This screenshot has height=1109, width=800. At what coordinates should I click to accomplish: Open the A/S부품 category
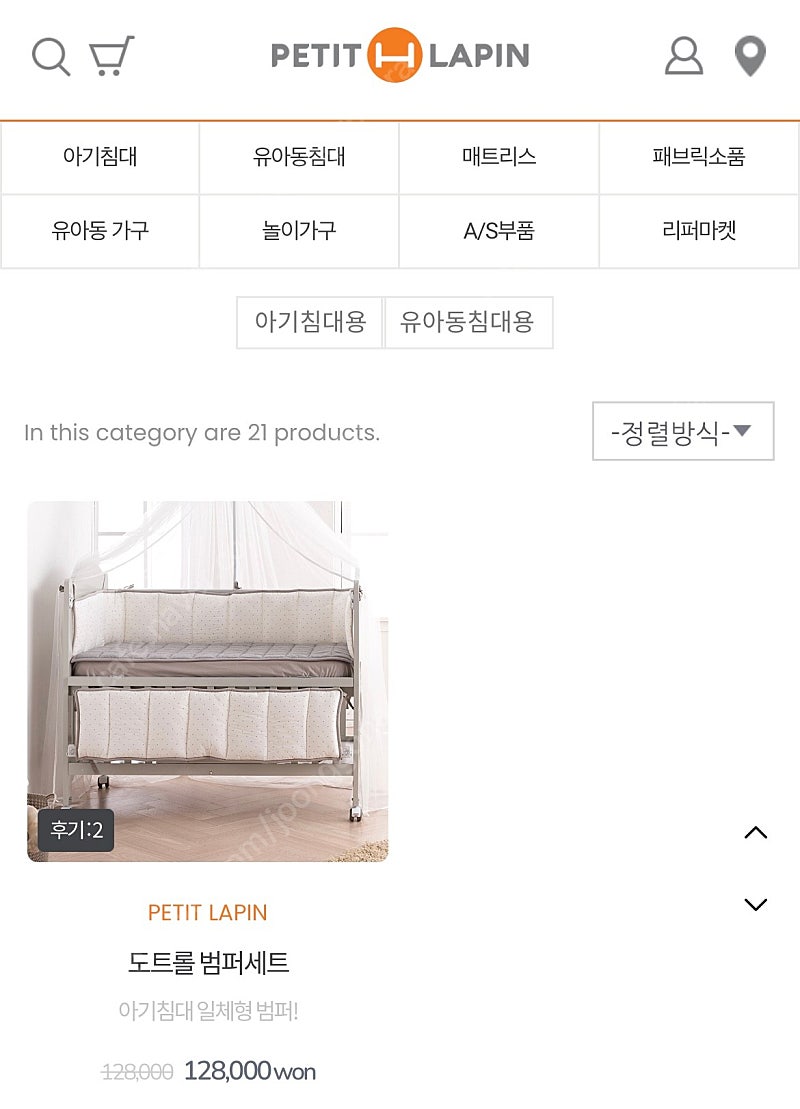[x=499, y=231]
